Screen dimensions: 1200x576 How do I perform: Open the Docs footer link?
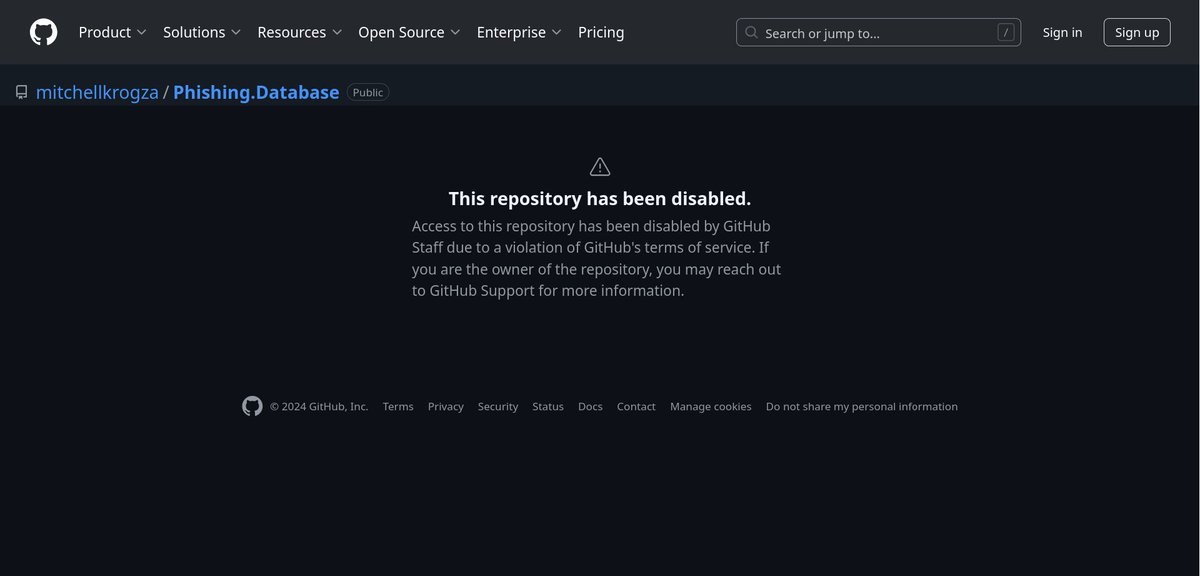[590, 406]
